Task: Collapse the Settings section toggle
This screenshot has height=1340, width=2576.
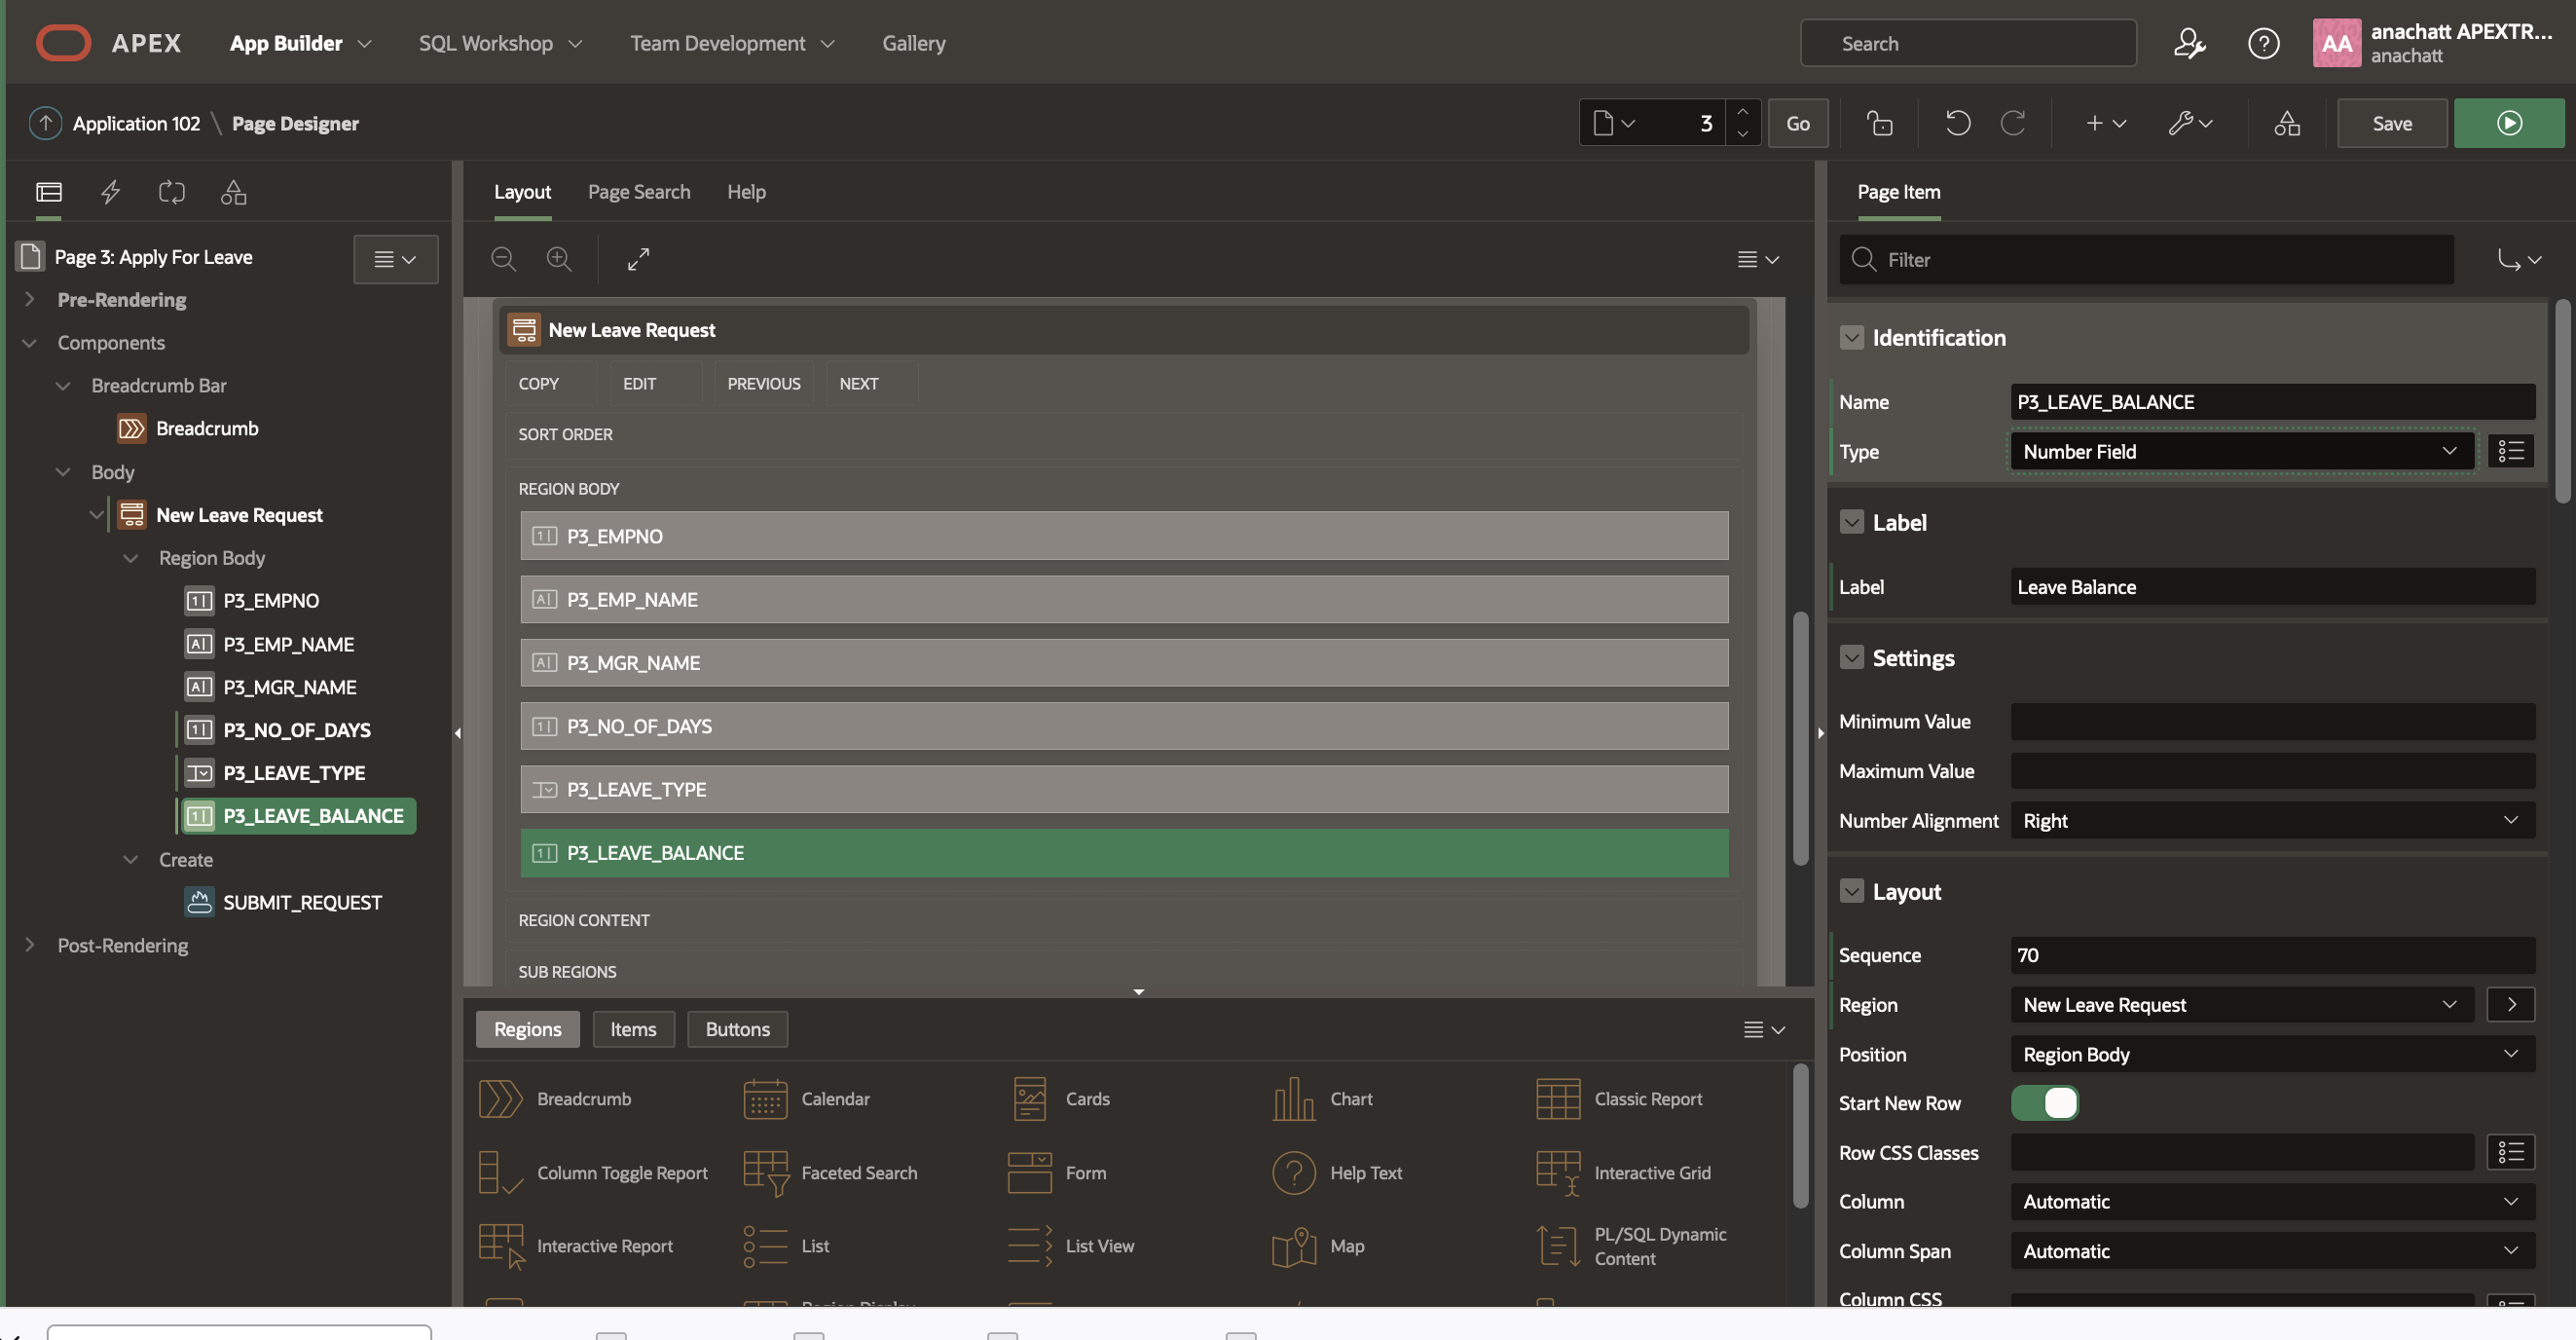Action: [1851, 658]
